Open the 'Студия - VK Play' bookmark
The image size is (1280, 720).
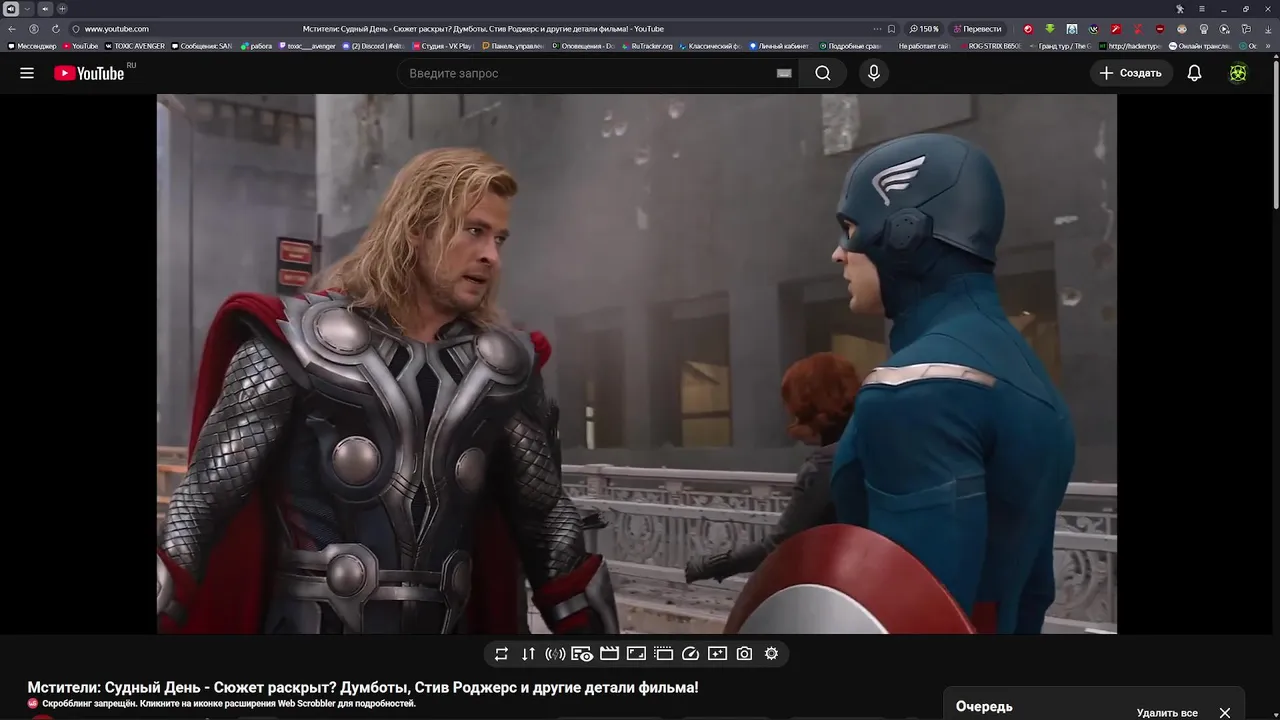tap(441, 46)
